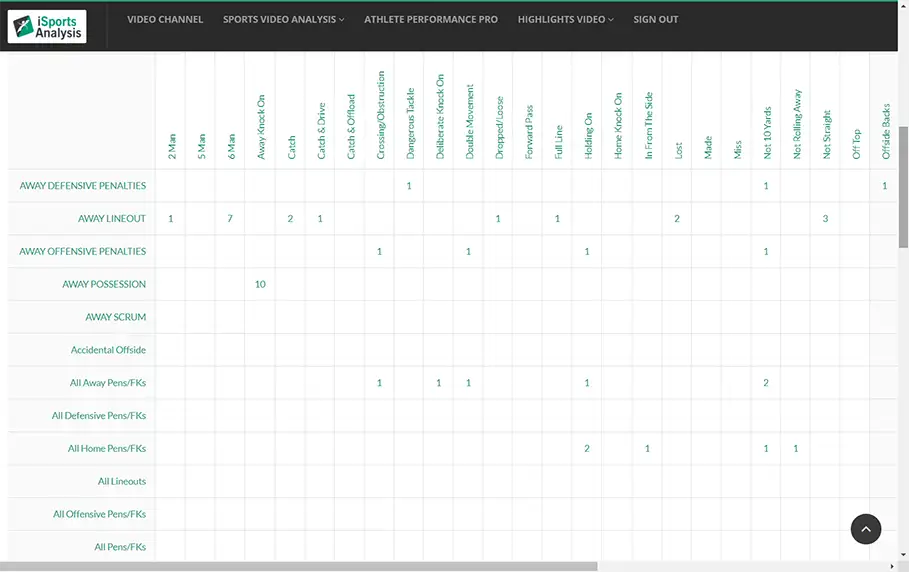Select the All Defensive Pens/FKs row label
The width and height of the screenshot is (909, 572).
(99, 416)
